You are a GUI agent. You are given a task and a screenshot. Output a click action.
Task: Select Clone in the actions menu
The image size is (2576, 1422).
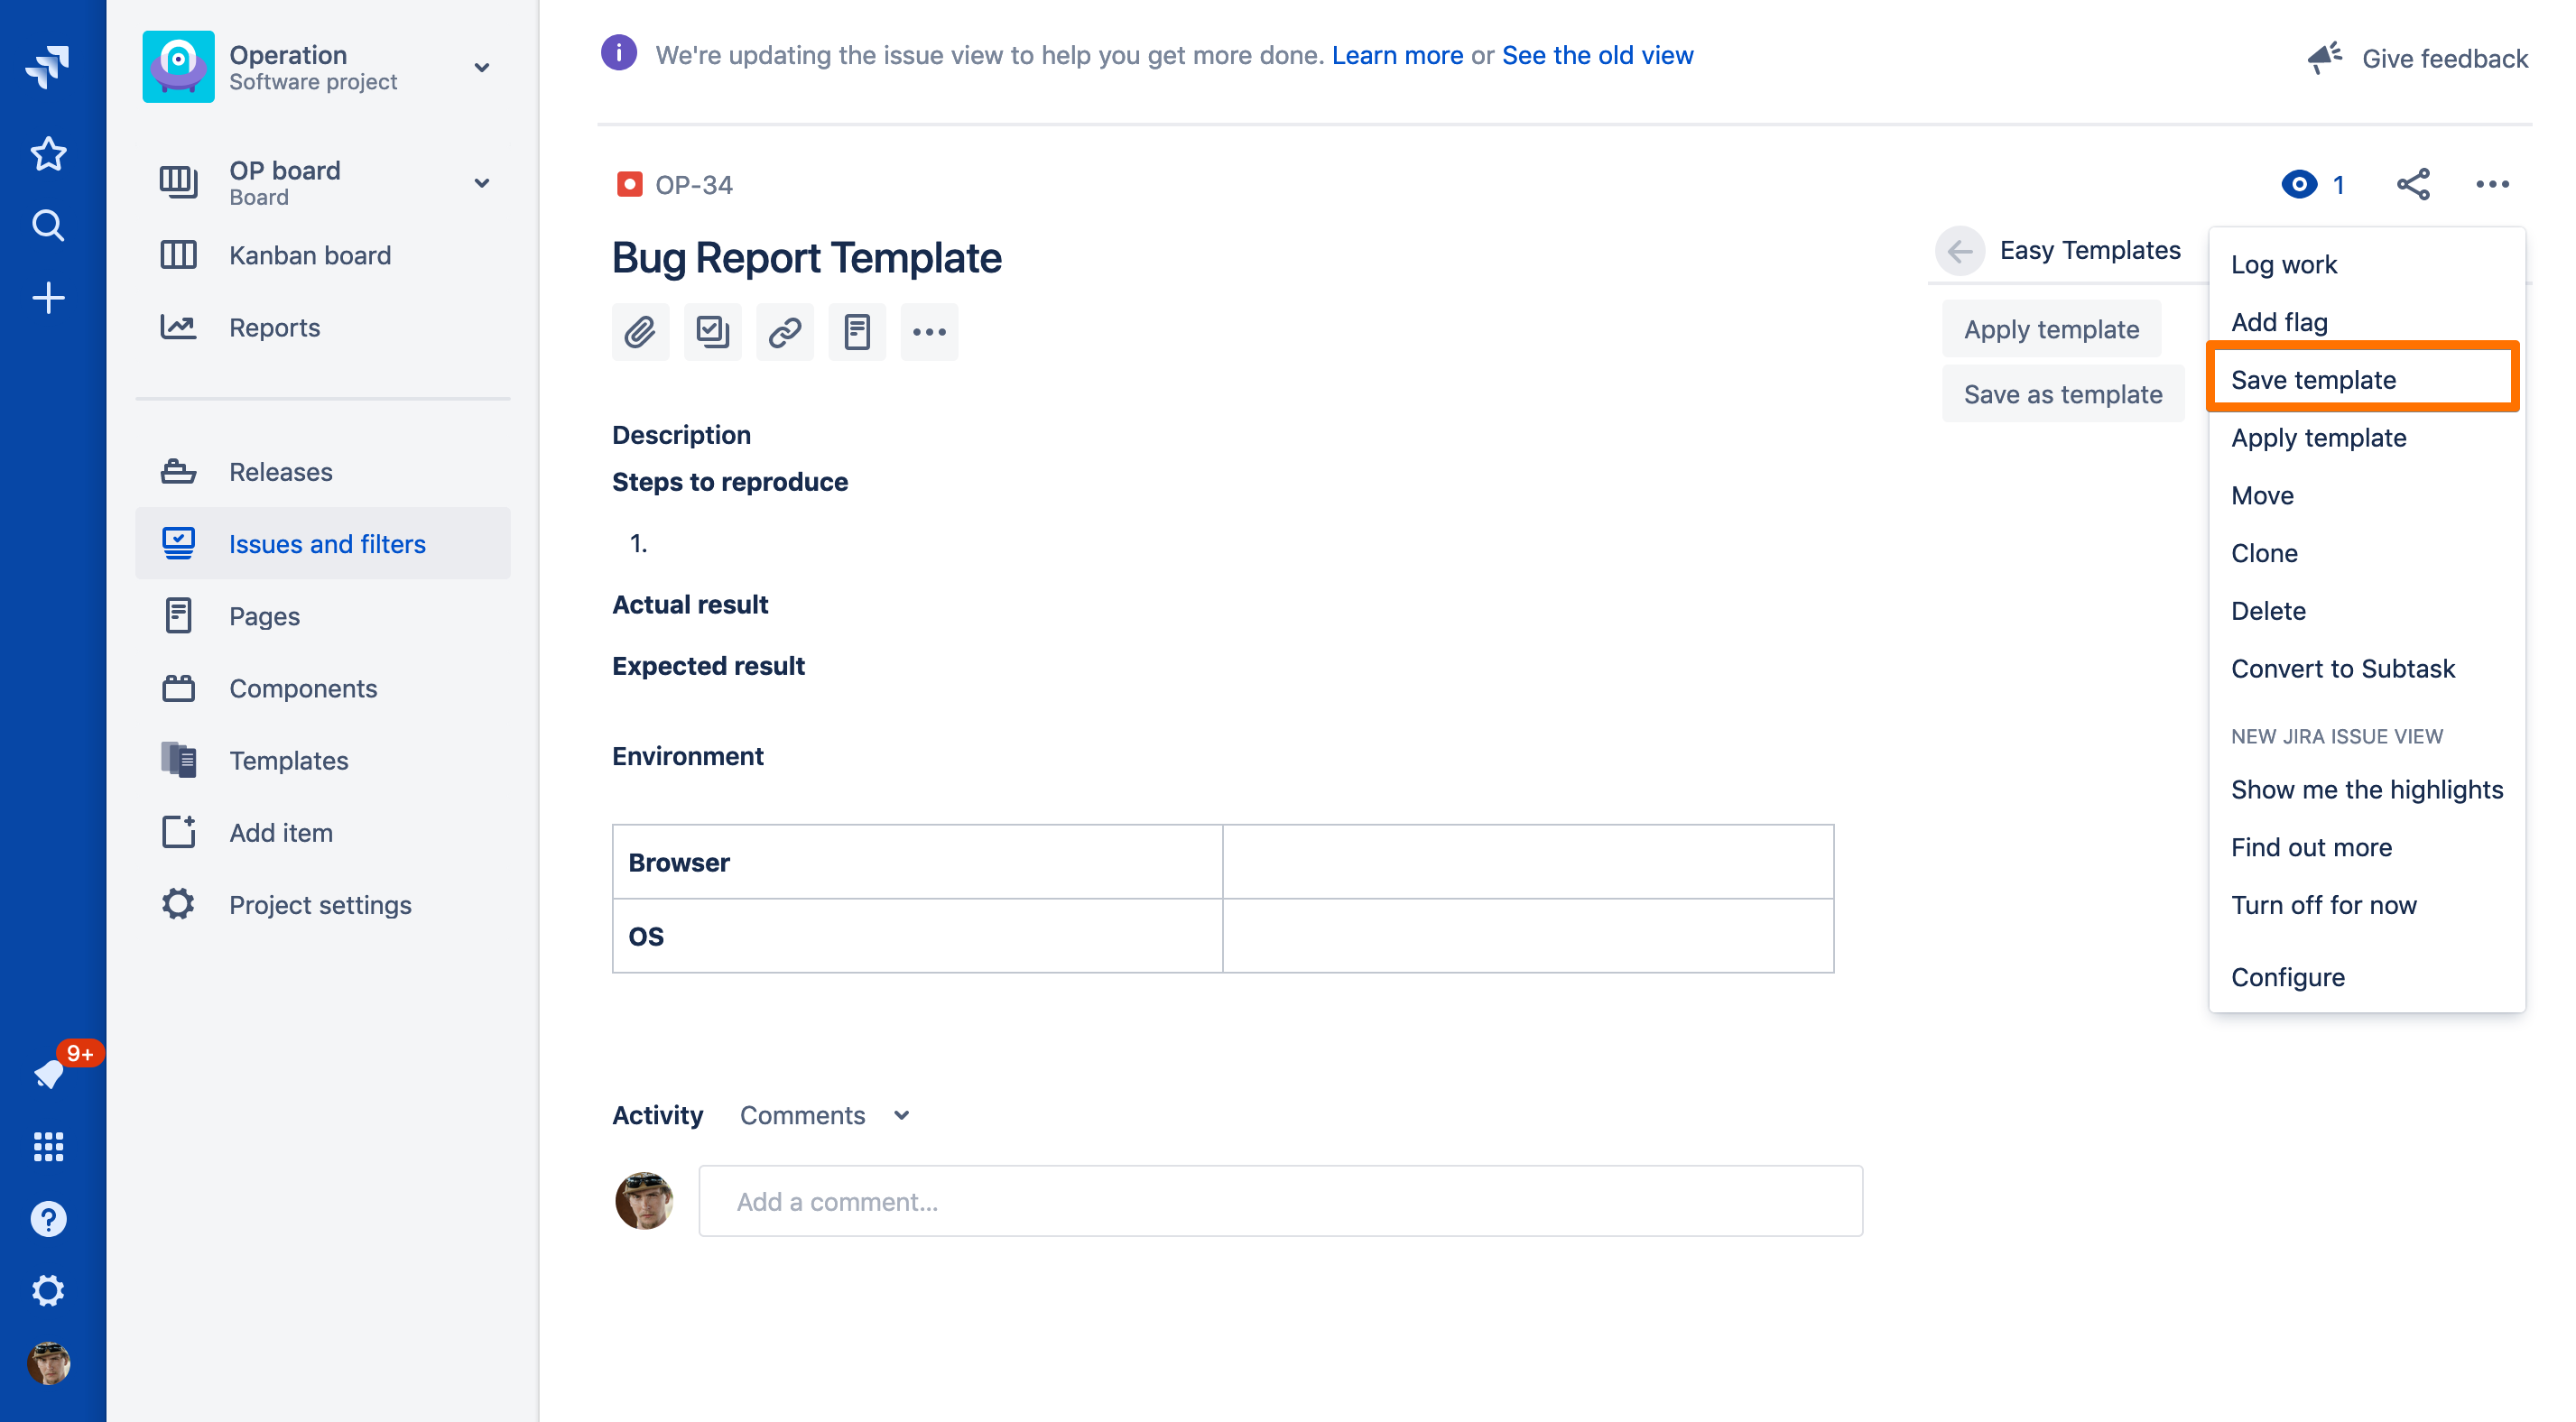(x=2264, y=553)
